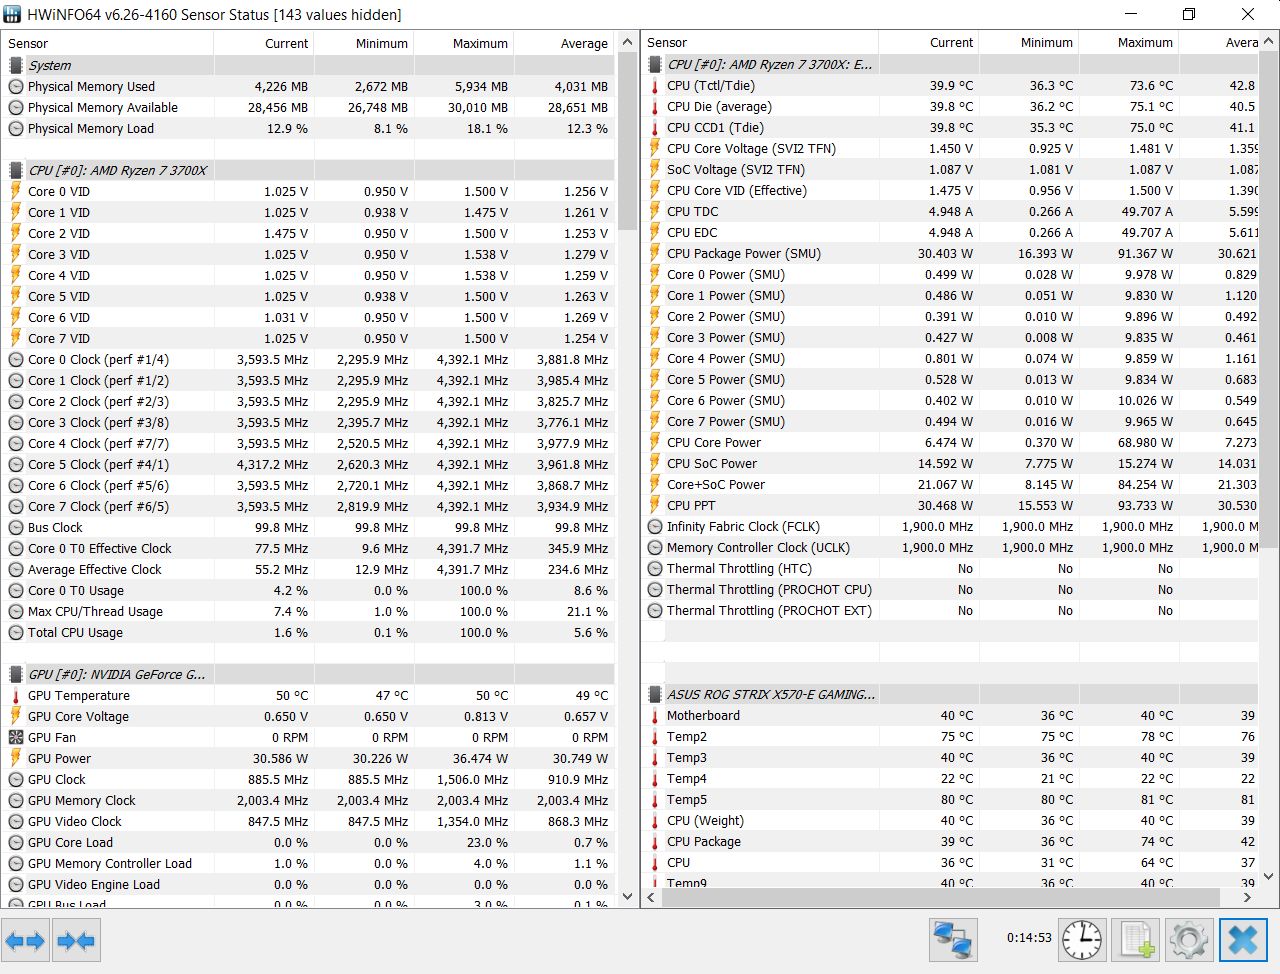Click the Infinity Fabric Clock (FCLK) icon
This screenshot has height=974, width=1280.
point(655,526)
